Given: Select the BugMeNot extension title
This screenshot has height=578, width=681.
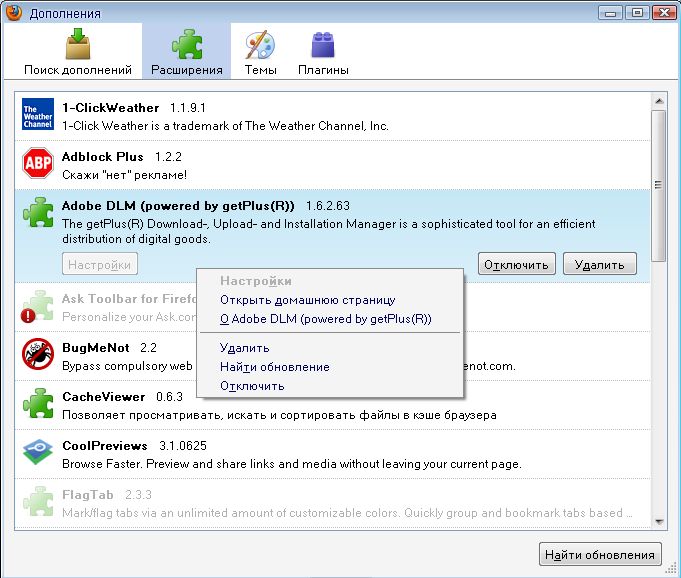Looking at the screenshot, I should click(x=96, y=347).
